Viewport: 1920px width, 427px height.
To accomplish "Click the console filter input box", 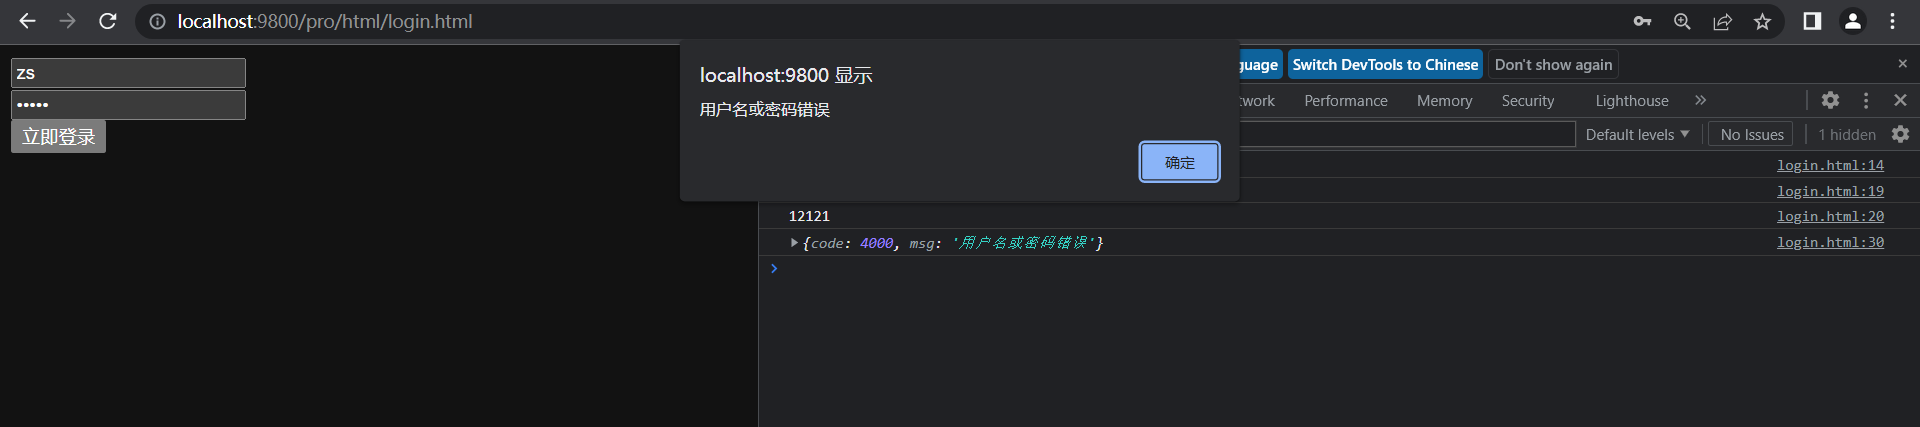I will (x=1407, y=134).
